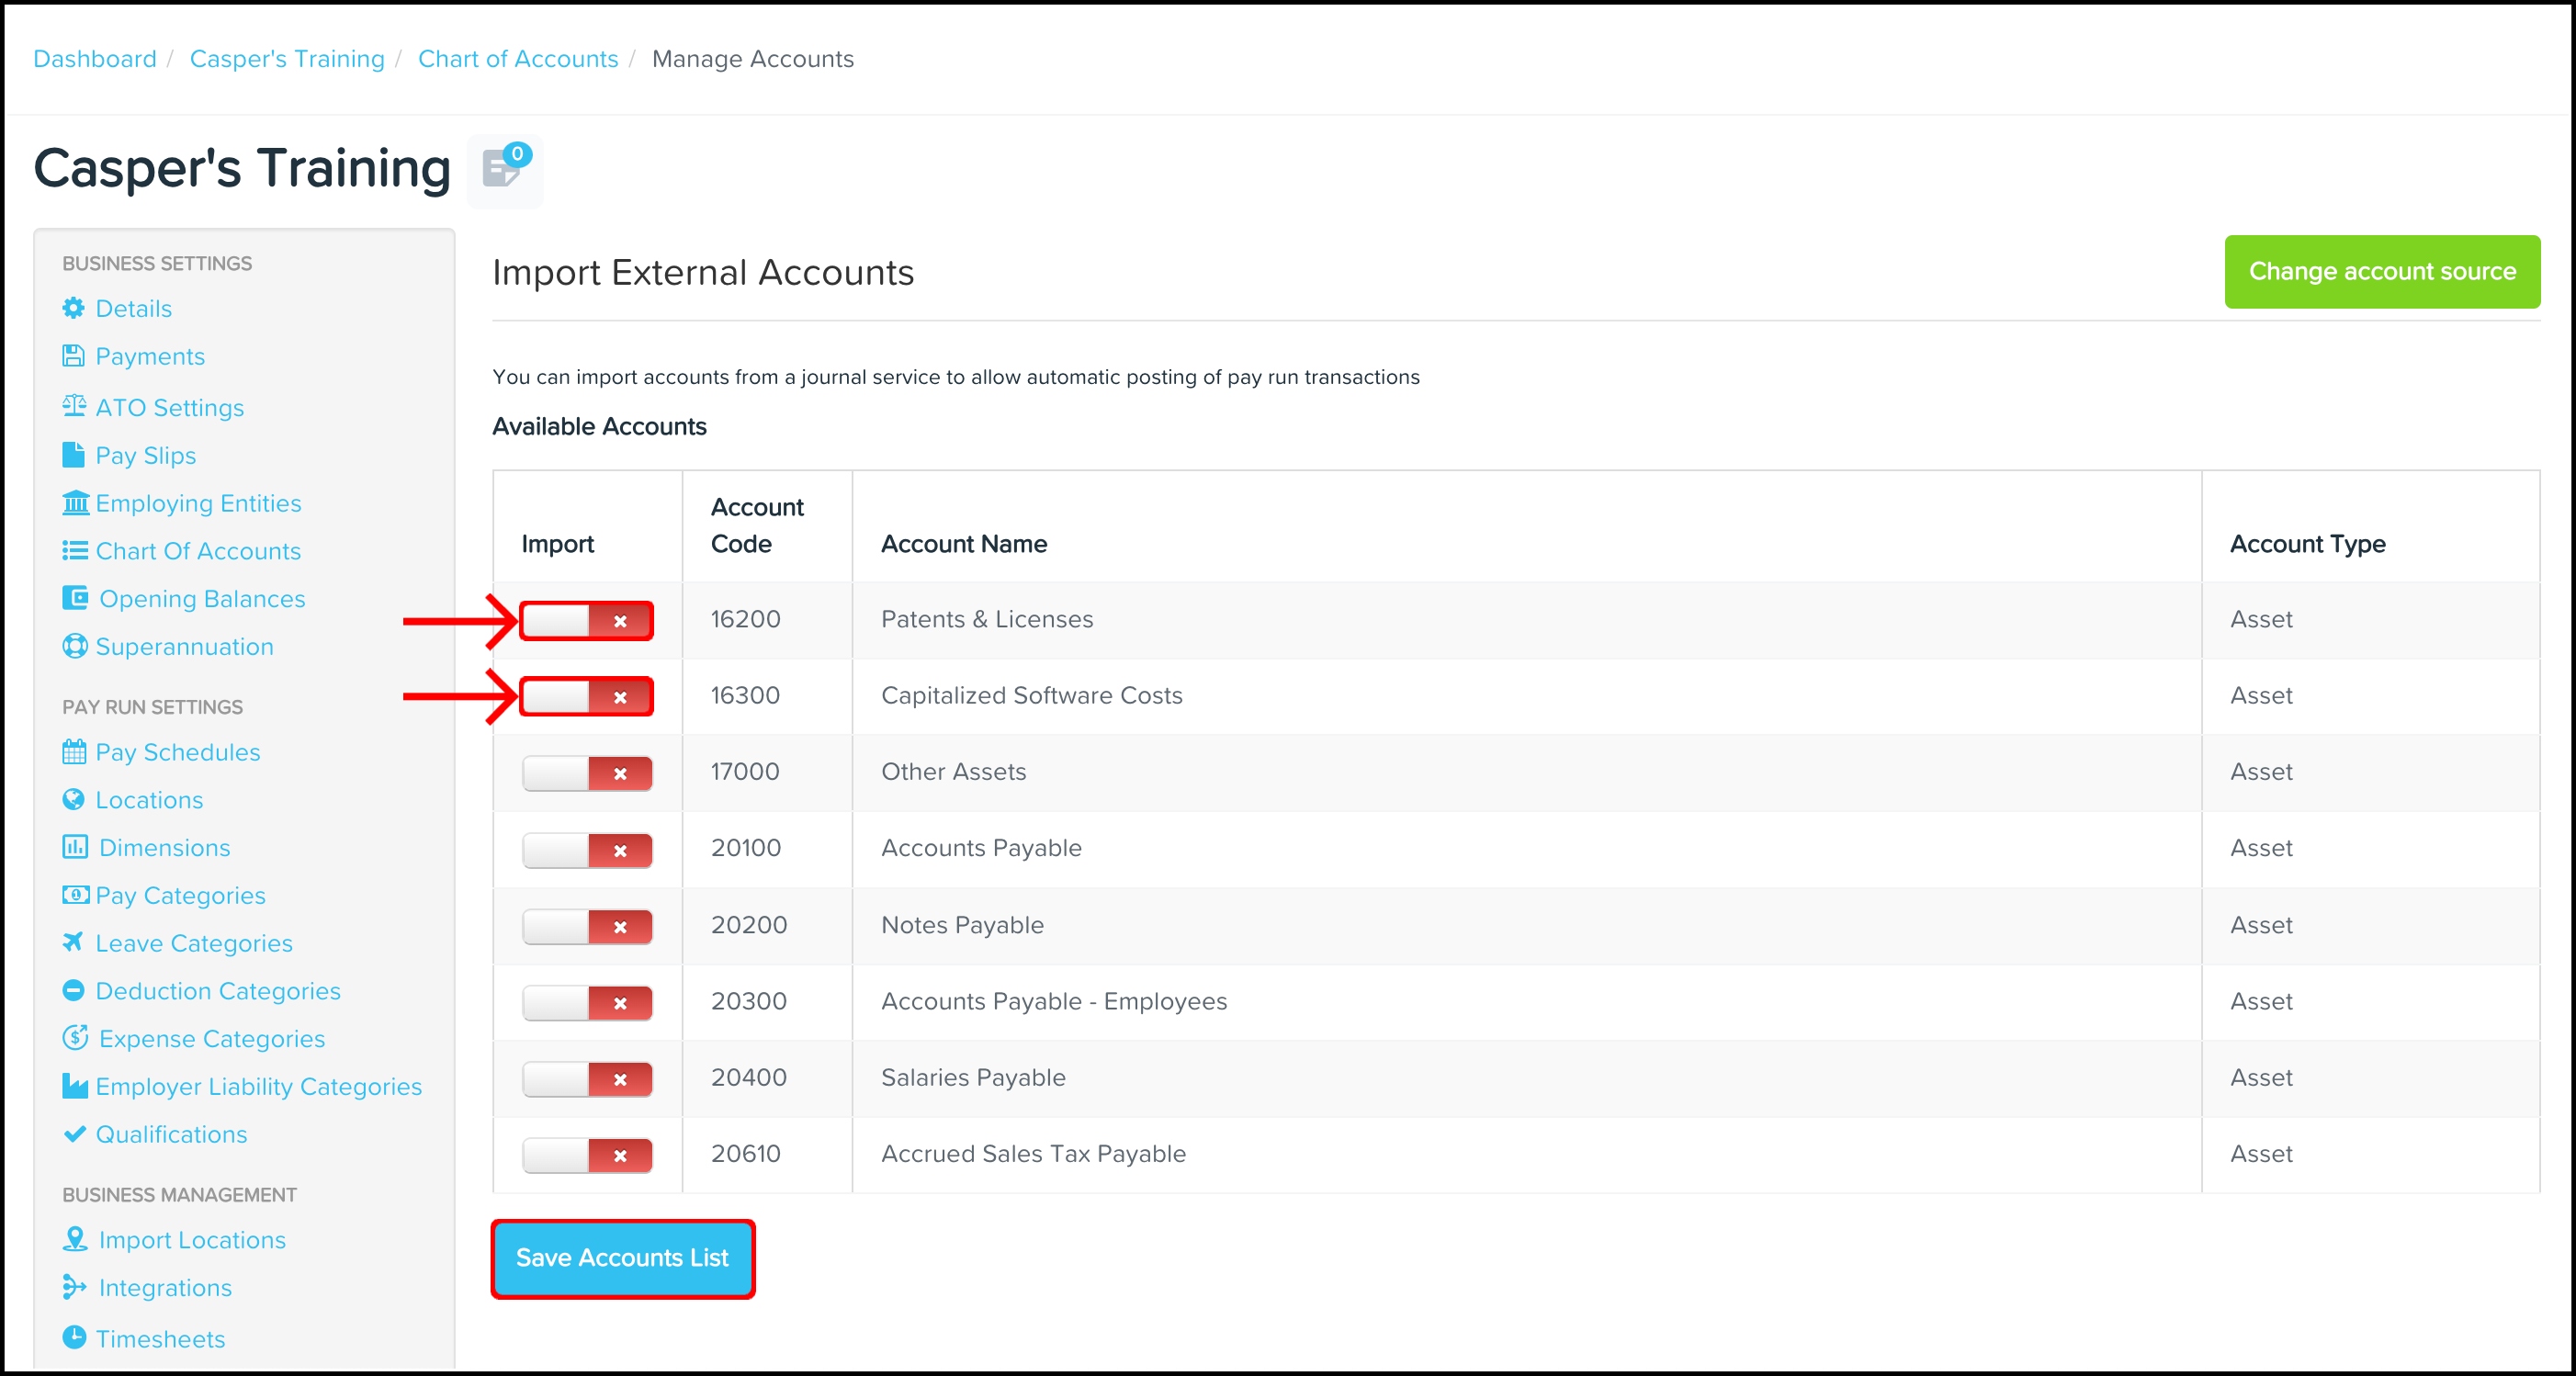Click the Pay Slips document icon
This screenshot has width=2576, height=1376.
point(75,455)
